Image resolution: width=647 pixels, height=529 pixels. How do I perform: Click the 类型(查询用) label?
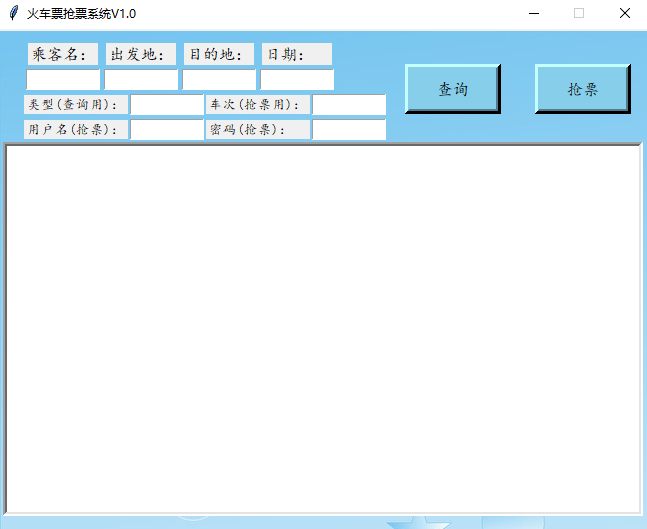pos(76,105)
